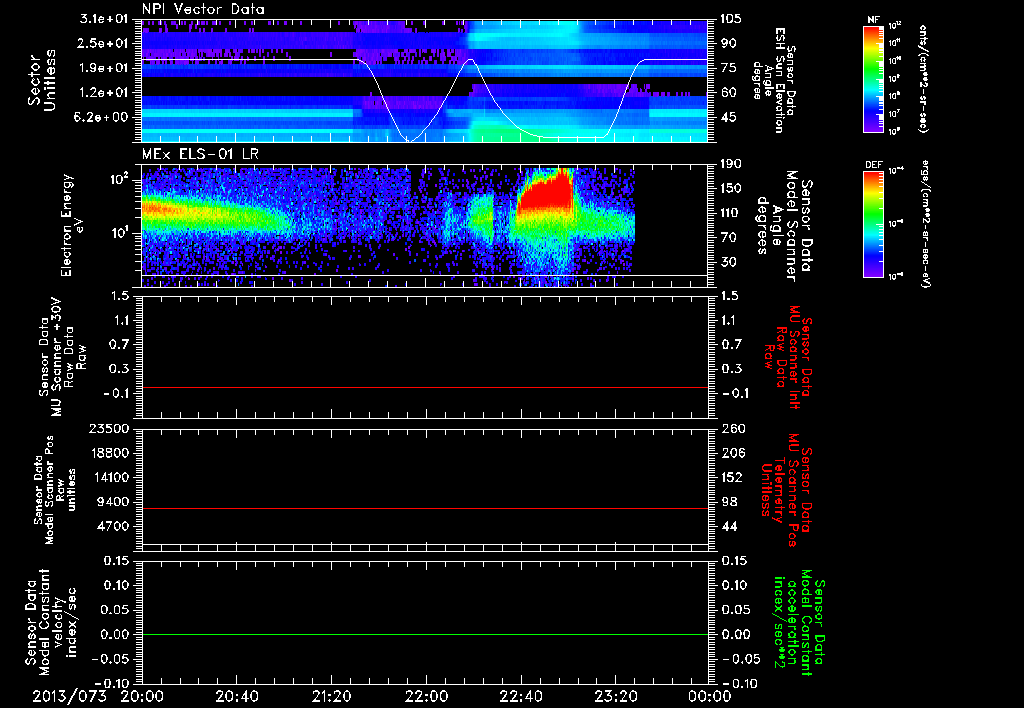Click the red line in the MU Scanner +30V panel
Screen dimensions: 1024x708
tap(424, 387)
